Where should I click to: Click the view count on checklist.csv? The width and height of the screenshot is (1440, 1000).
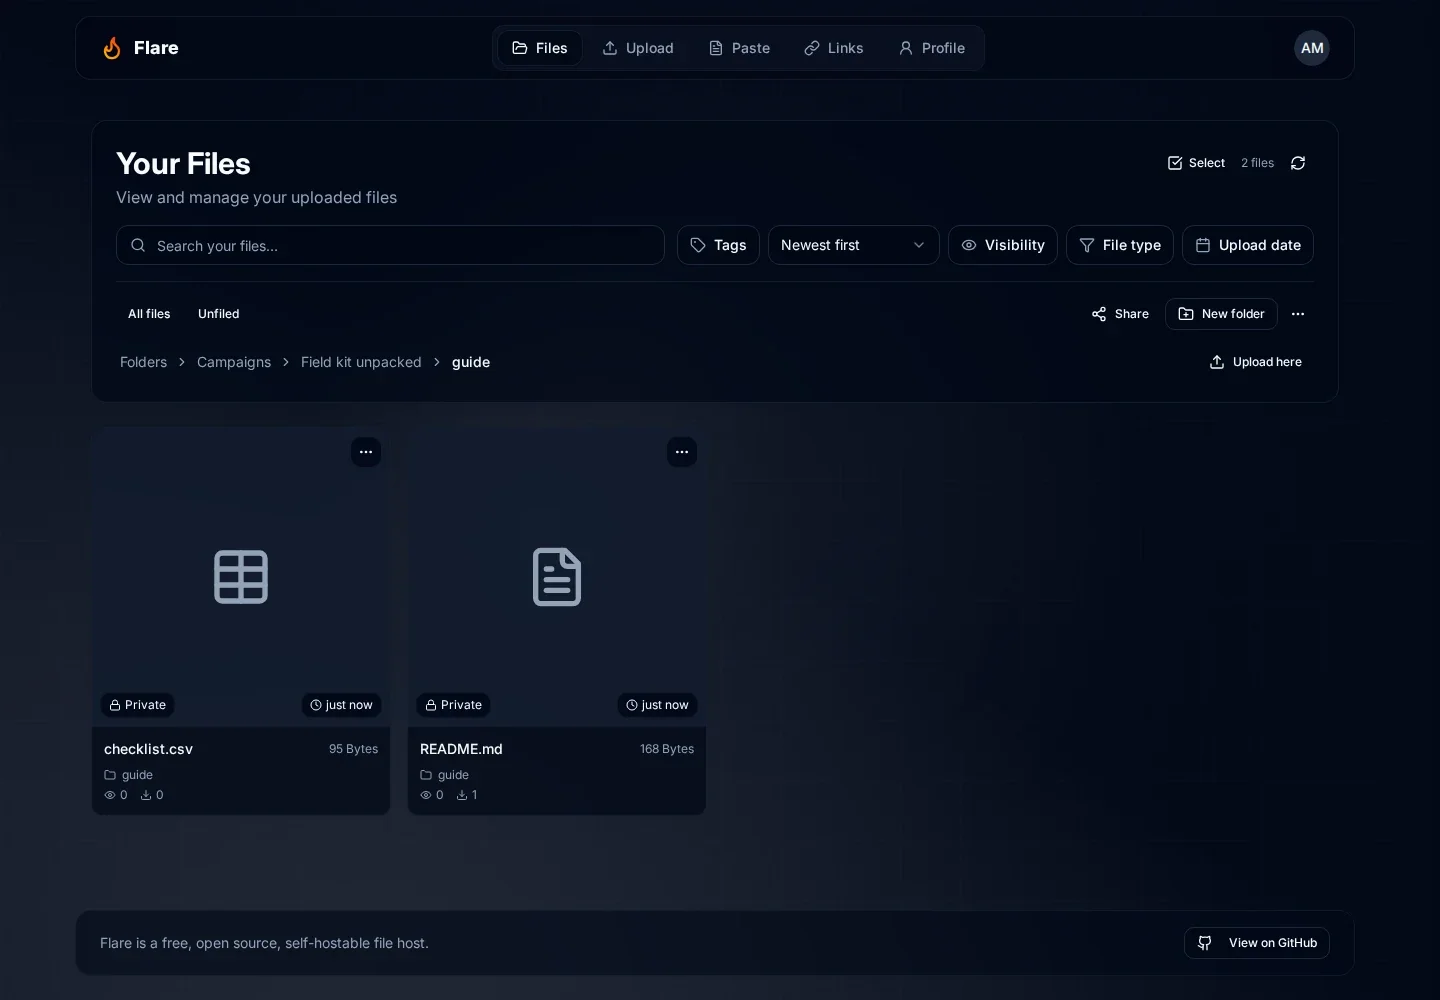(x=116, y=795)
